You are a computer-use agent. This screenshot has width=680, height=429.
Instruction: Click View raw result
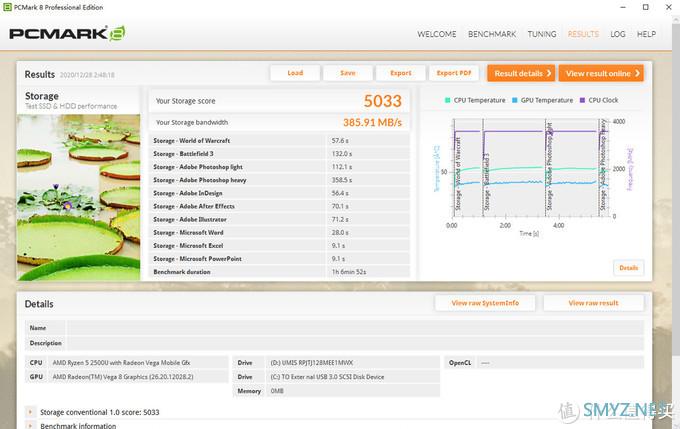point(593,303)
